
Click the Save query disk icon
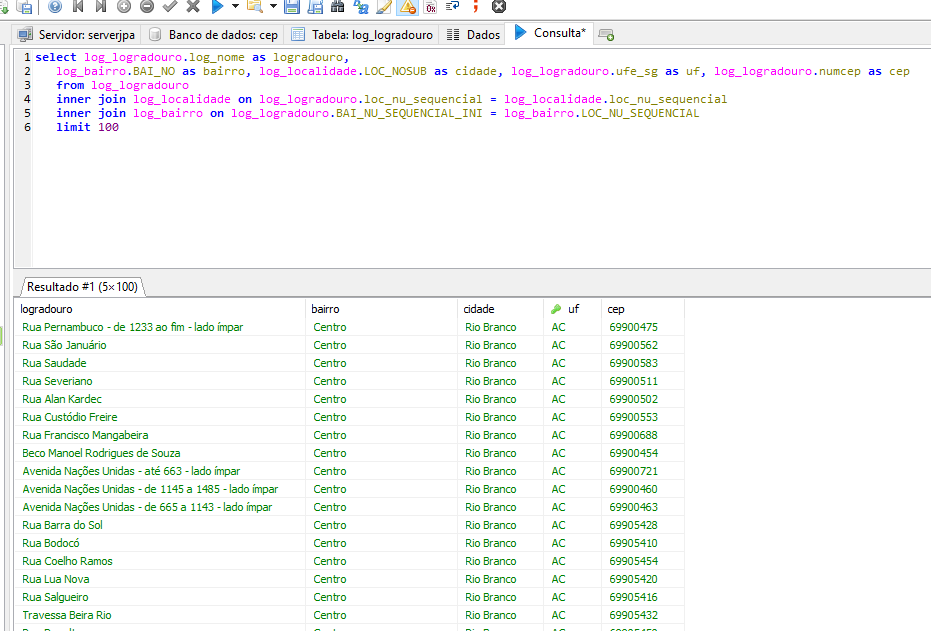291,6
